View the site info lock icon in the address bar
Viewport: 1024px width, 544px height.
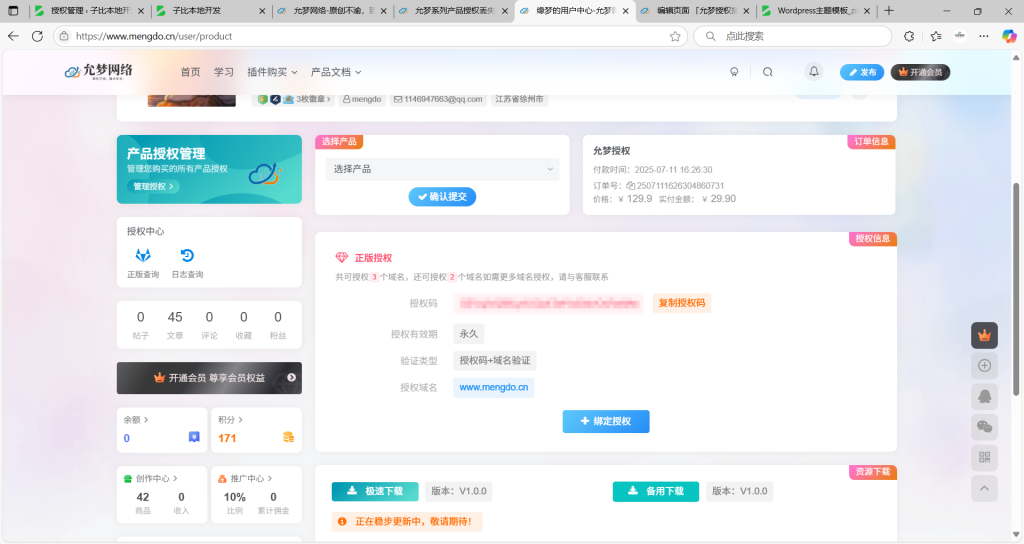[x=64, y=37]
